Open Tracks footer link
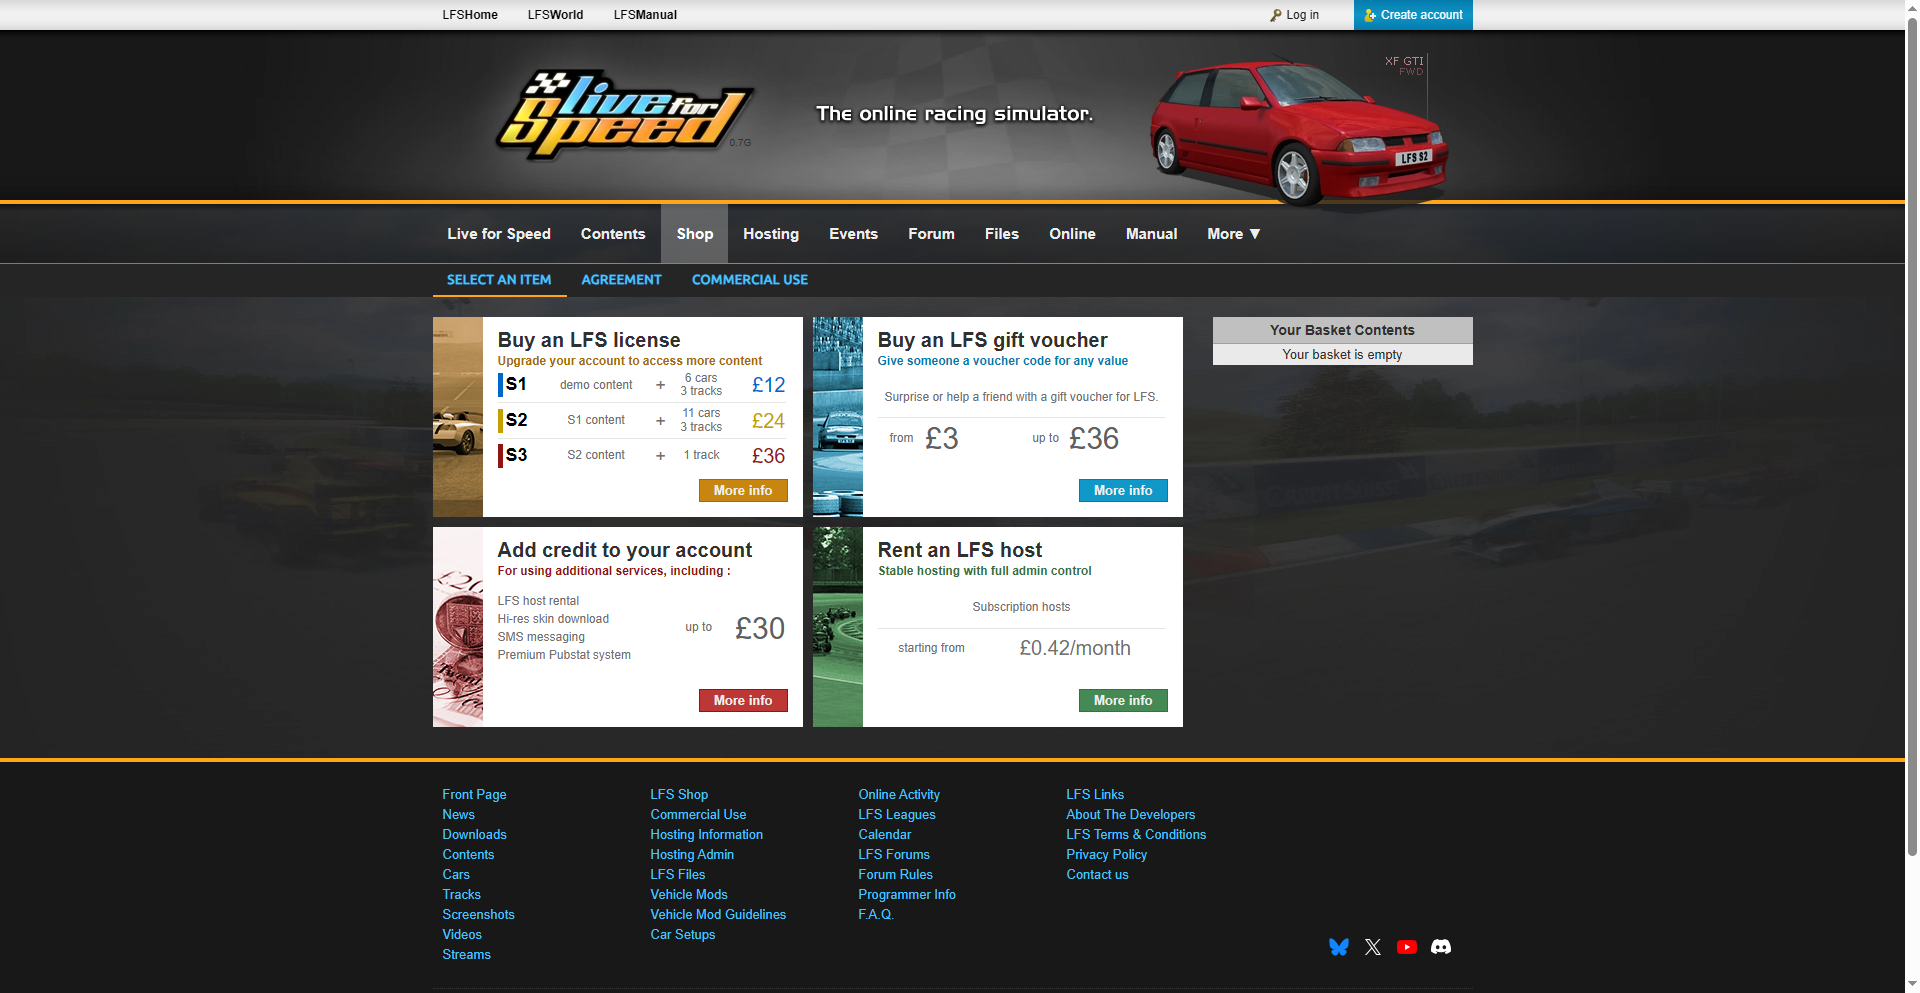 tap(461, 895)
